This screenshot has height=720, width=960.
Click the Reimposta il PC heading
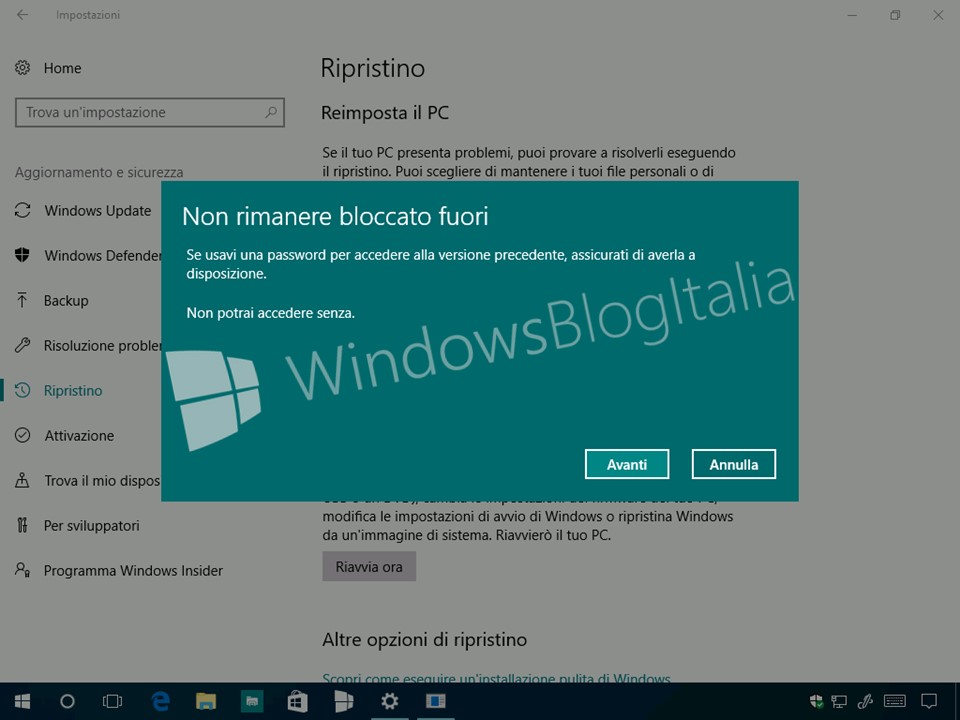pyautogui.click(x=385, y=113)
